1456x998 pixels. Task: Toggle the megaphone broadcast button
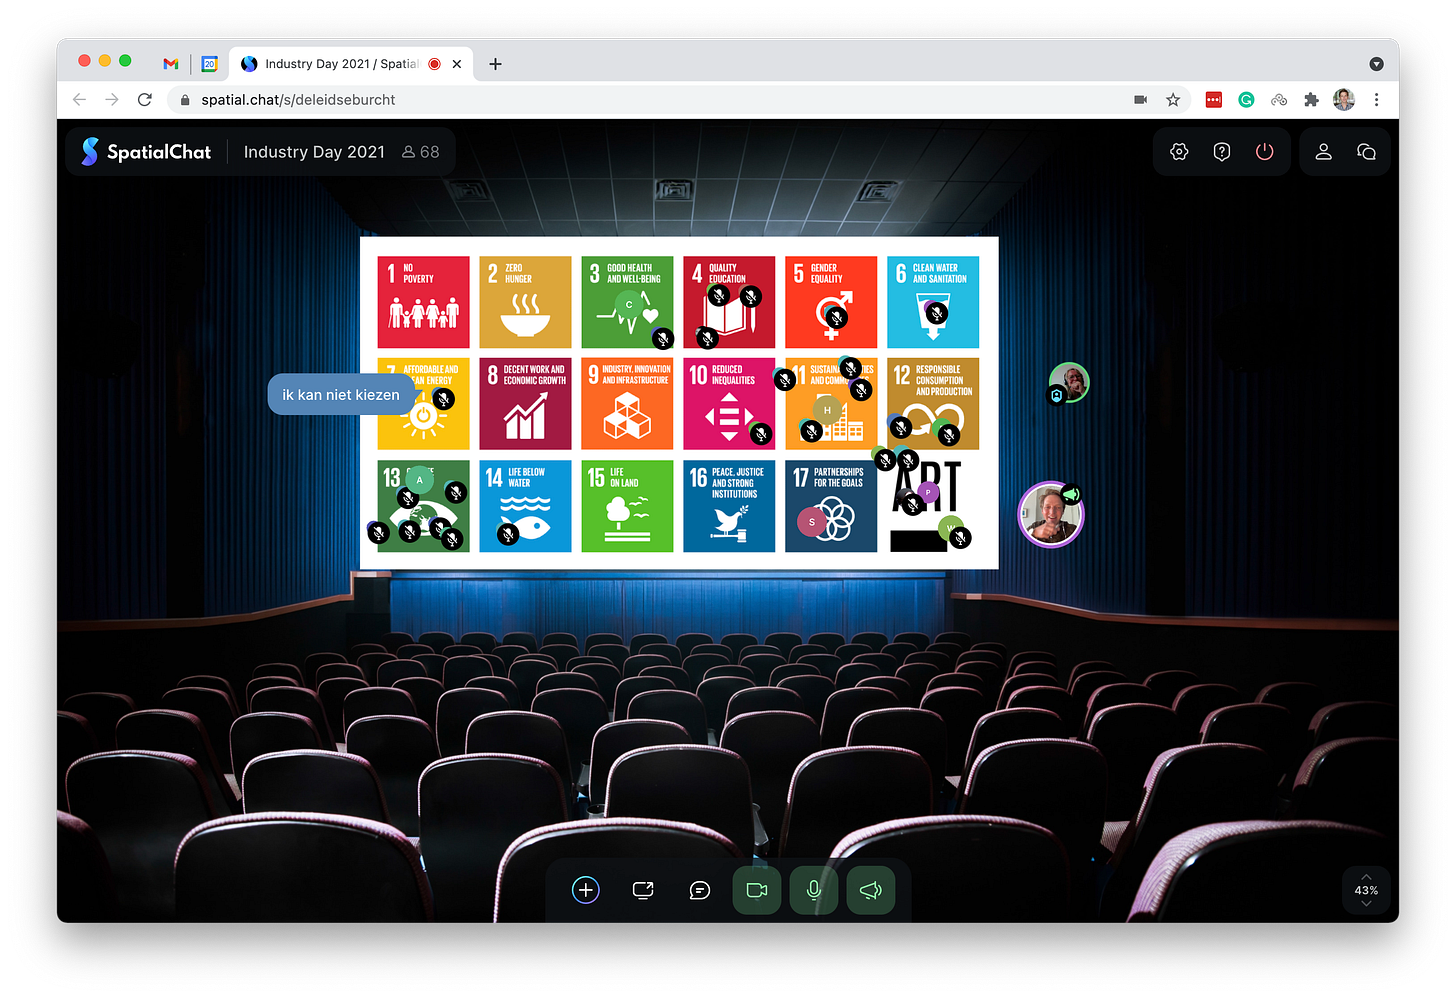tap(871, 890)
